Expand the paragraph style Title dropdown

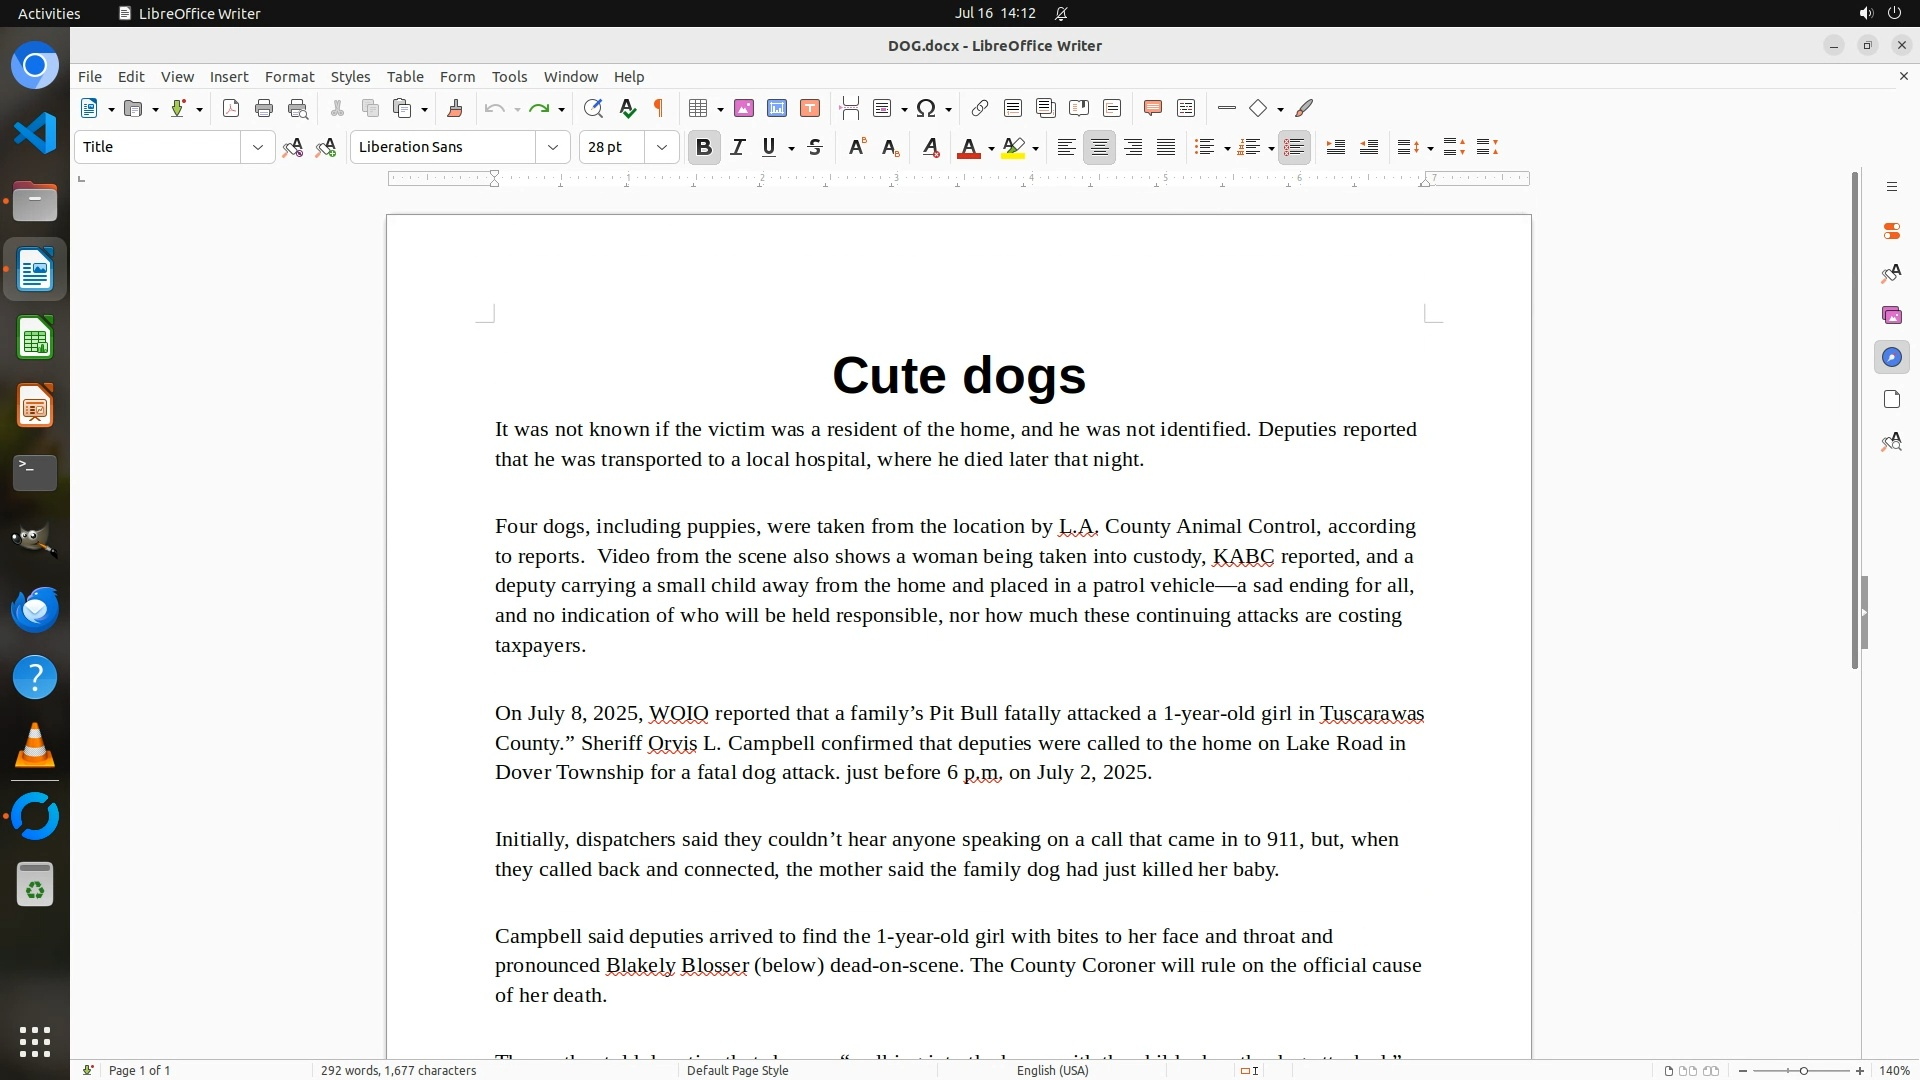tap(257, 147)
